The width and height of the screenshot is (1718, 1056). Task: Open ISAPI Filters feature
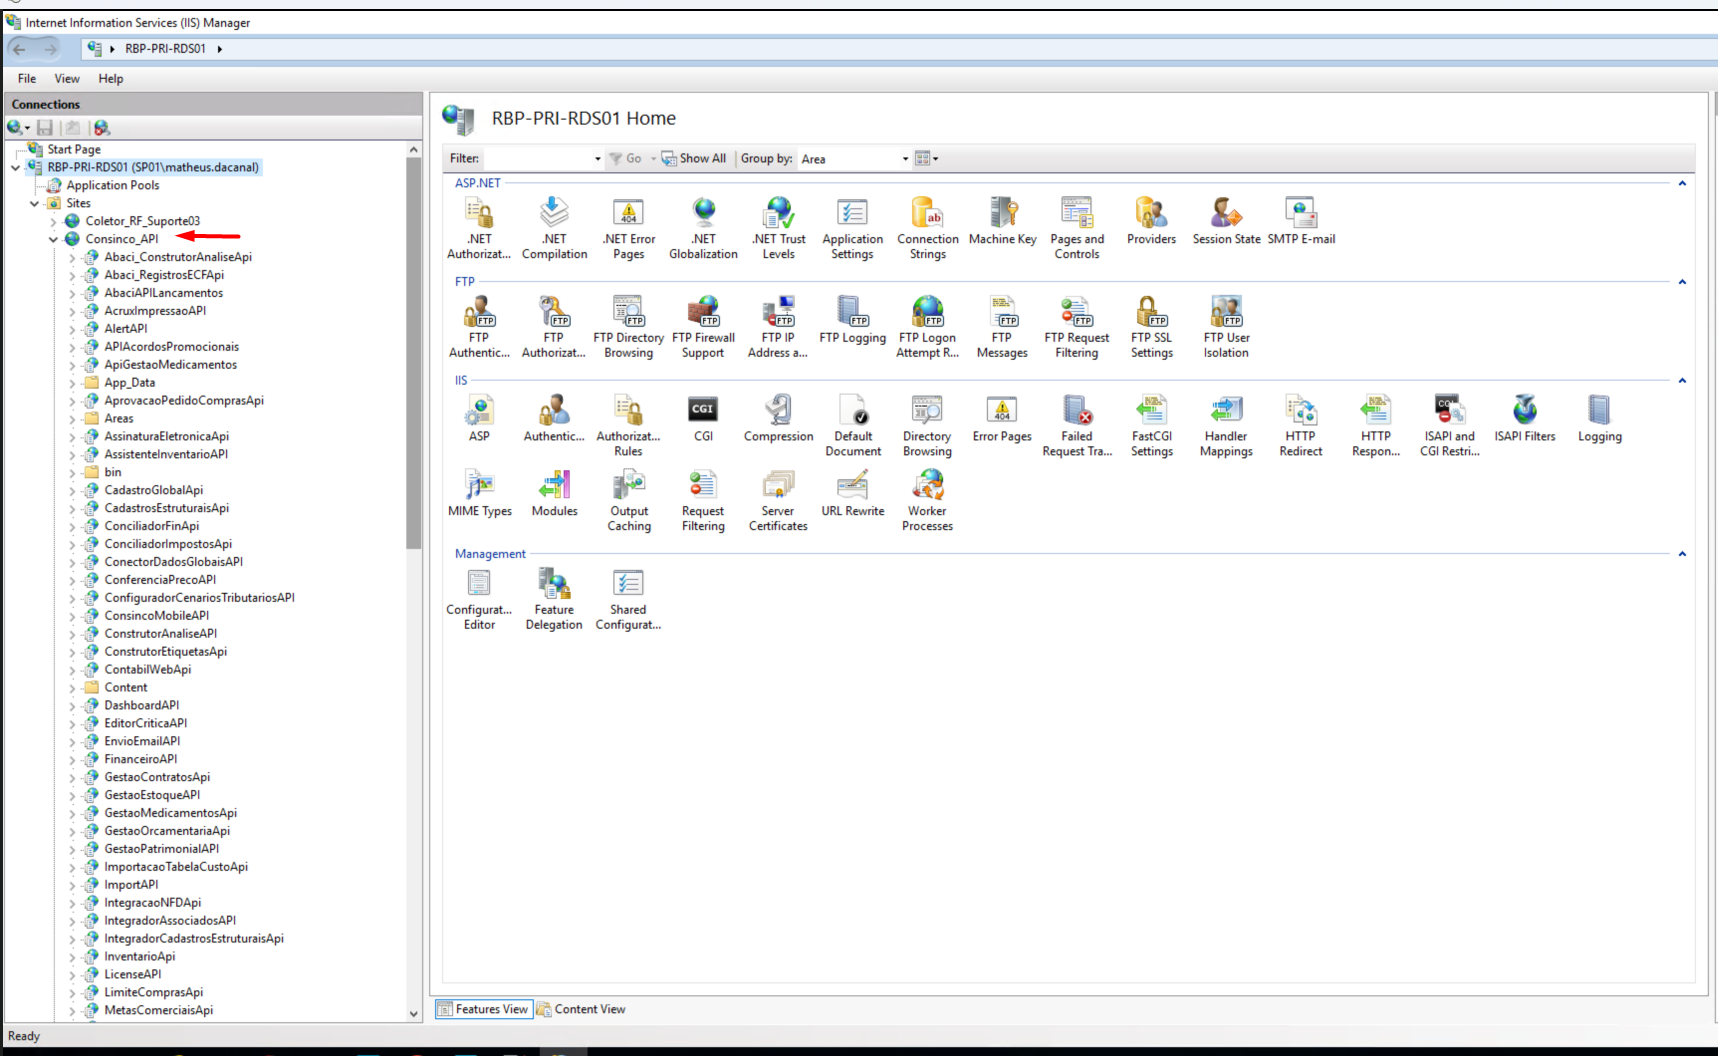tap(1525, 418)
